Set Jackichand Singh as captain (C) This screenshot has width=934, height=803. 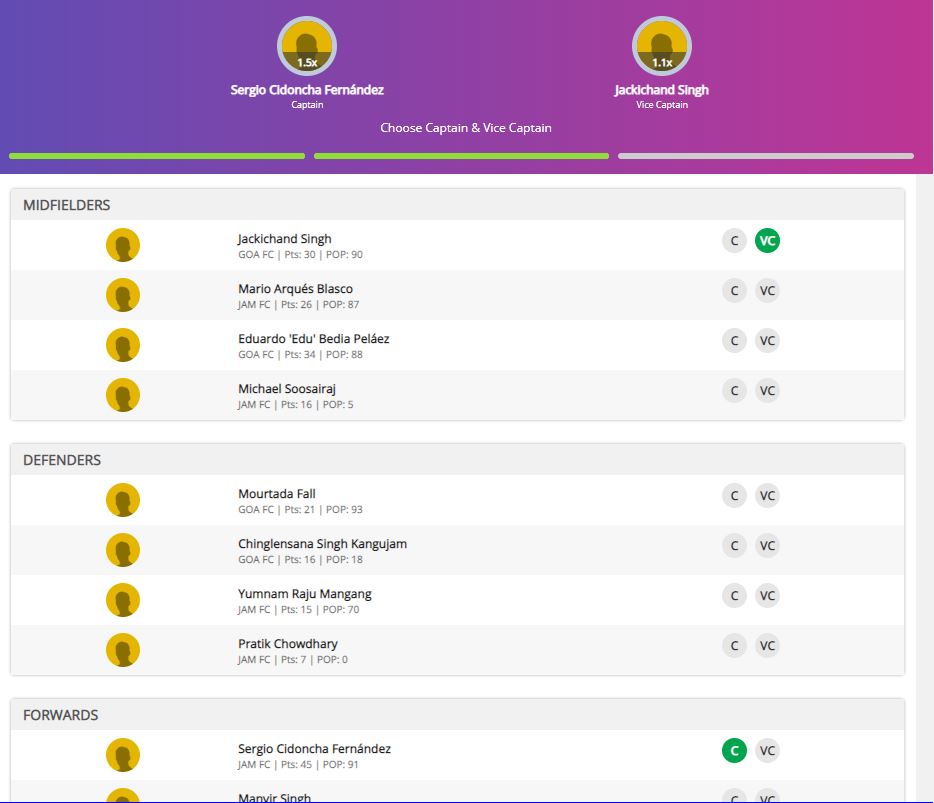coord(734,241)
